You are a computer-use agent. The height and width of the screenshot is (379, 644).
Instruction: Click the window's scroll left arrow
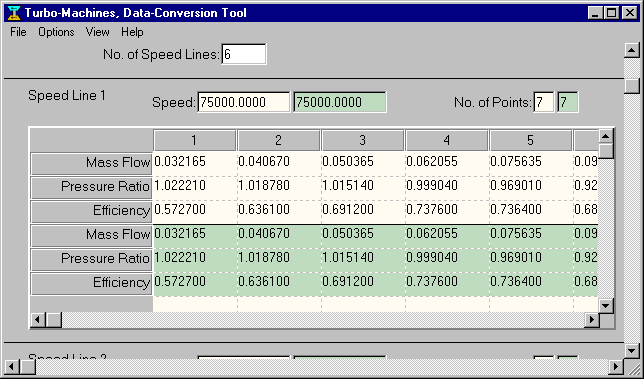(12, 366)
